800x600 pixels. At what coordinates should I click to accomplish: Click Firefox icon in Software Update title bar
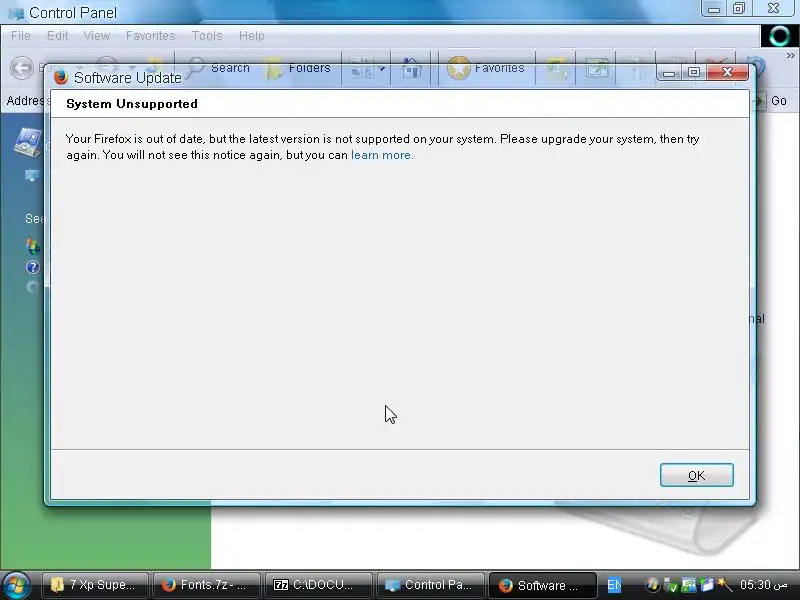(x=61, y=77)
